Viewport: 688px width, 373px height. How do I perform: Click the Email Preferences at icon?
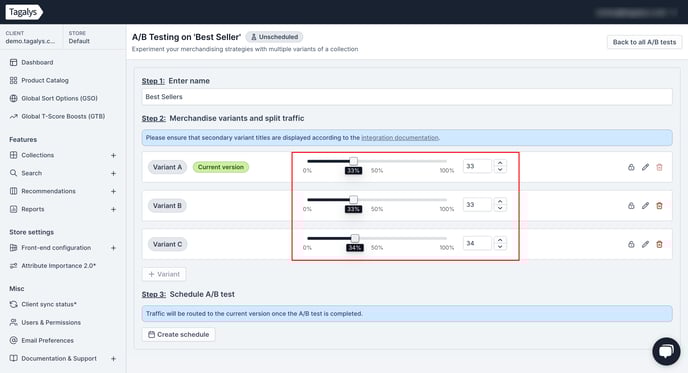(14, 340)
